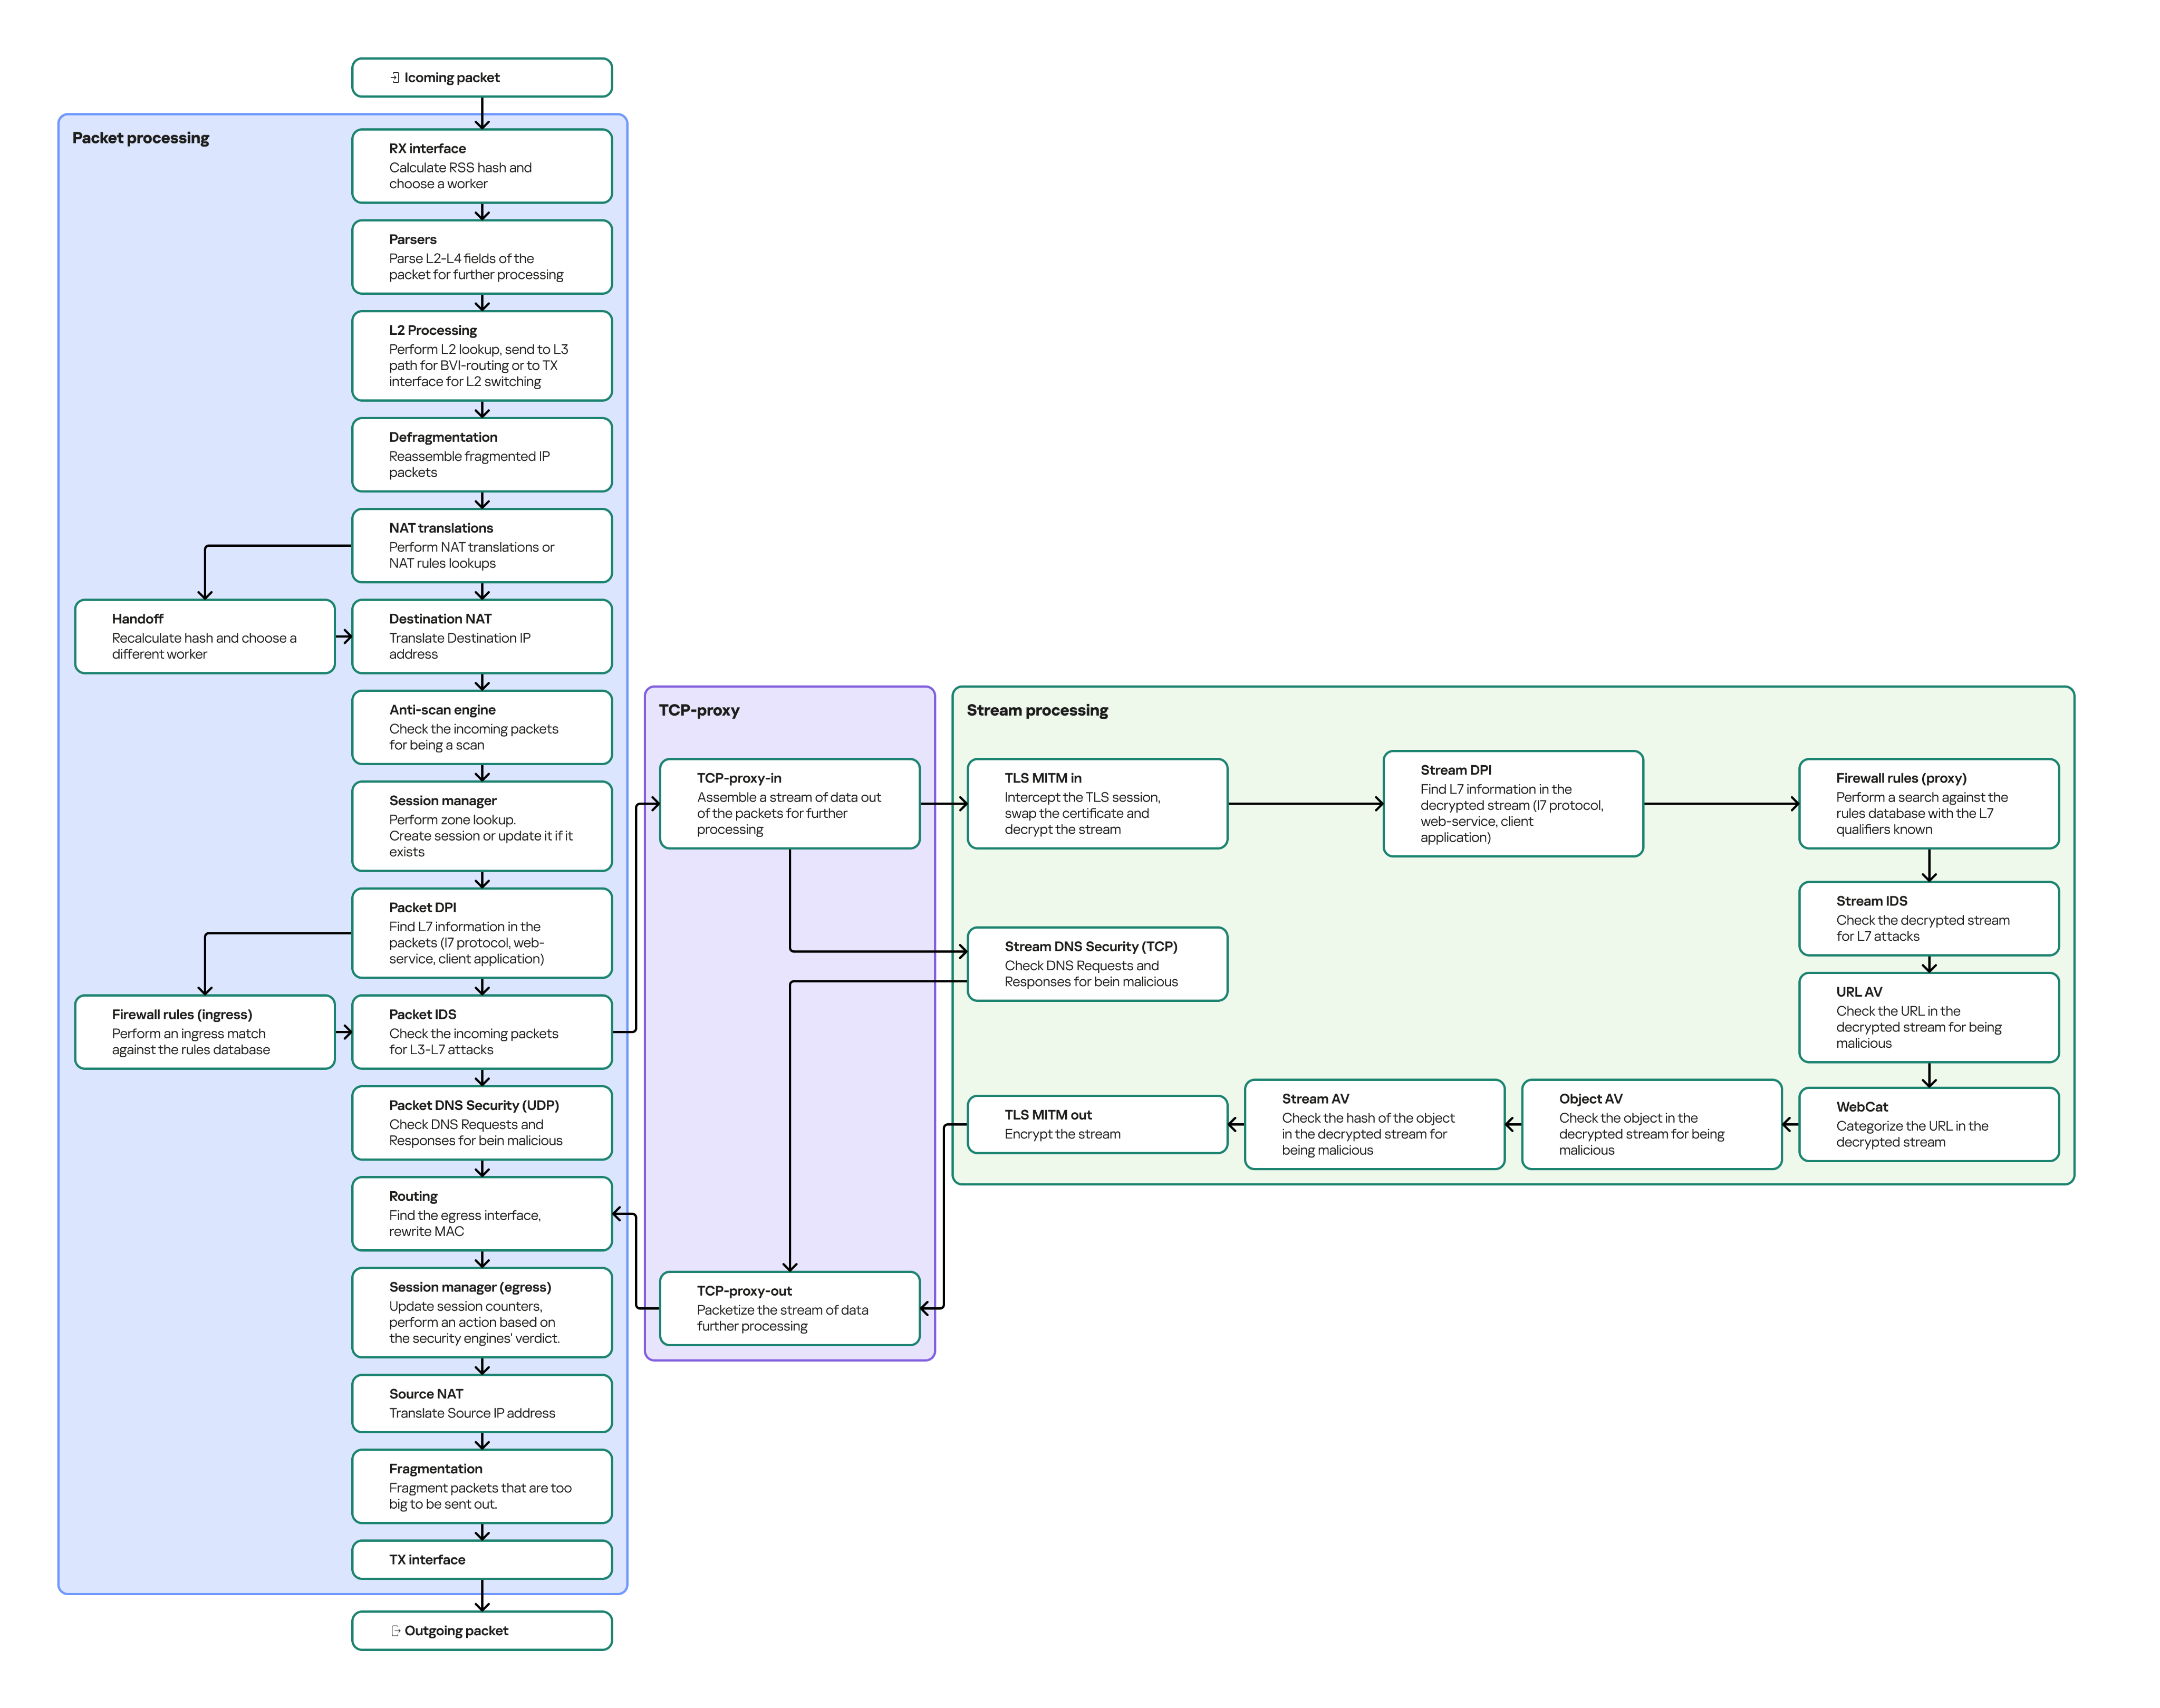The image size is (2160, 1708).
Task: Select the Handoff box
Action: click(x=205, y=637)
